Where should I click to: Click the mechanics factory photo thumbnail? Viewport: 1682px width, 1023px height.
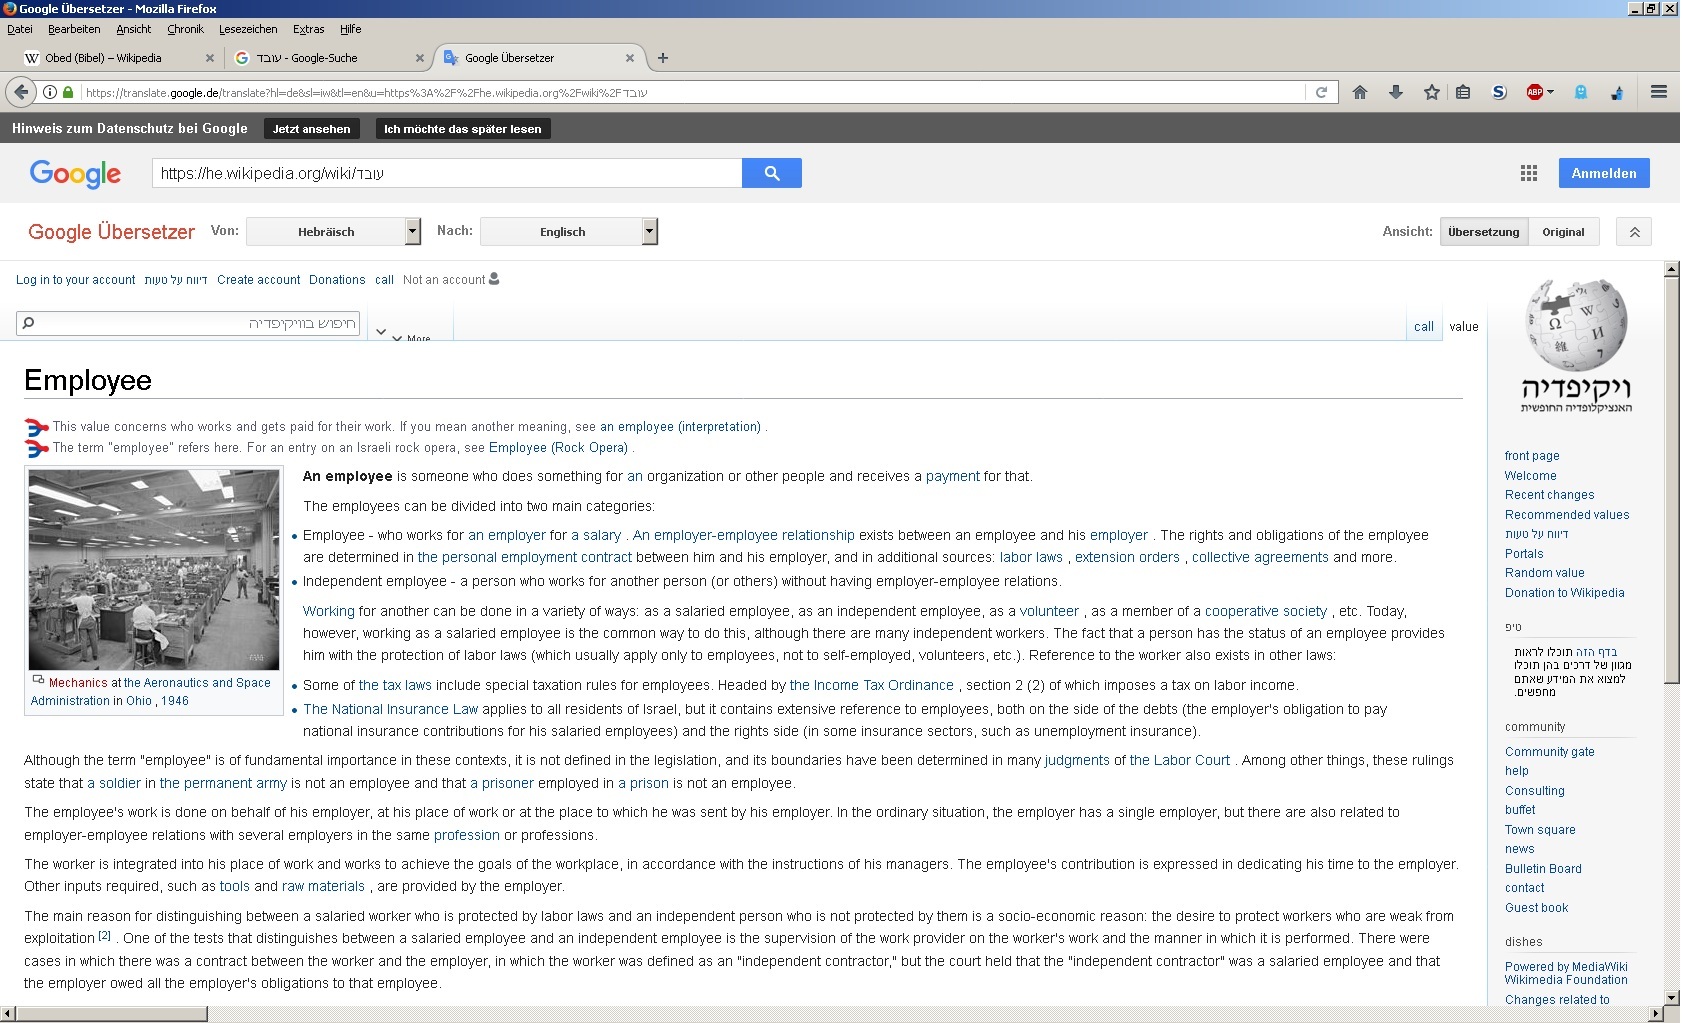[154, 570]
